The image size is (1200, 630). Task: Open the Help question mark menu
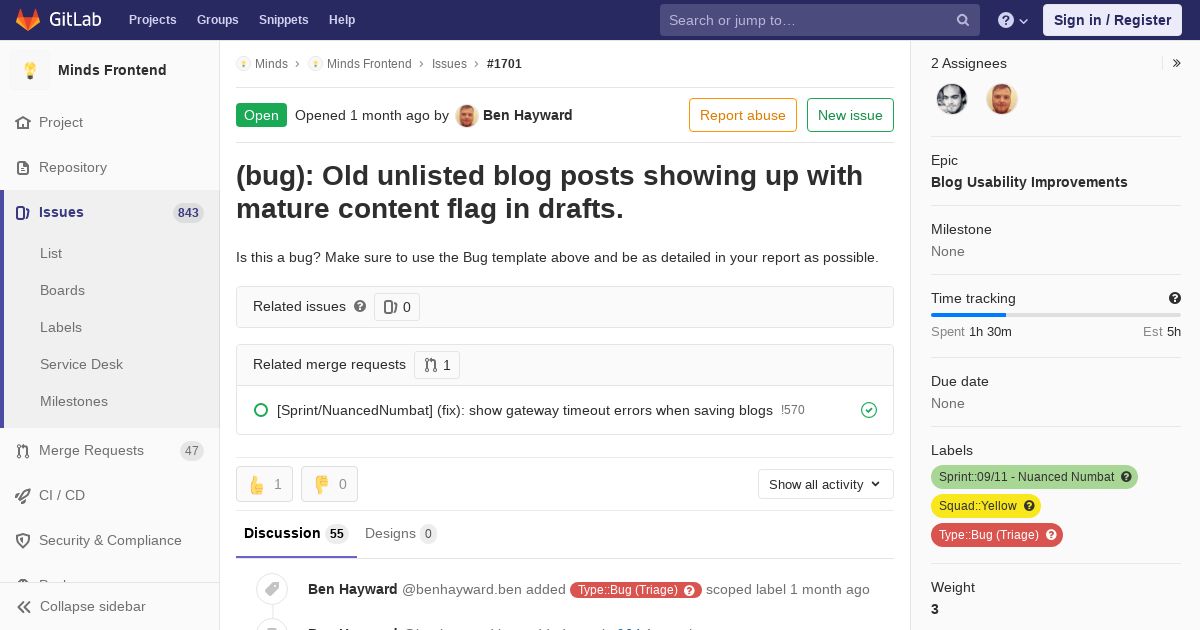coord(1013,20)
